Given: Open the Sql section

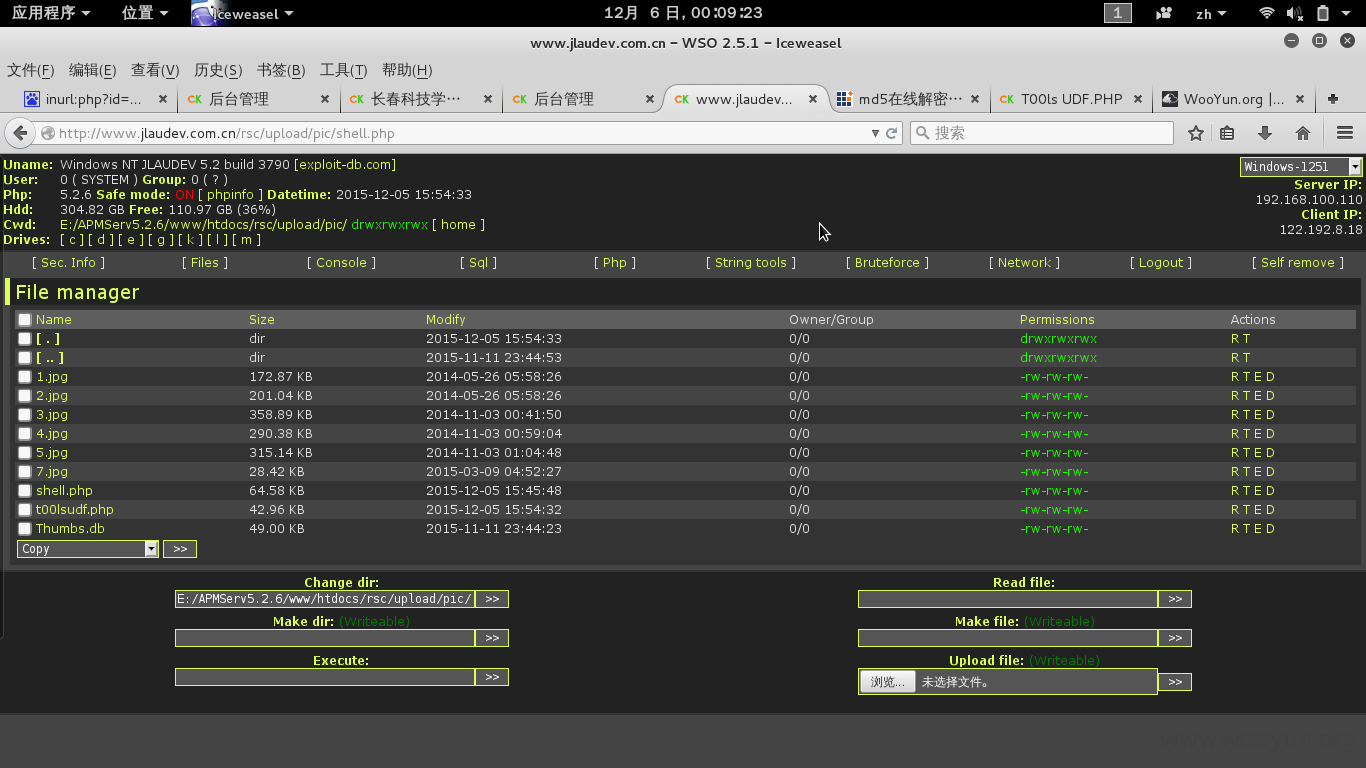Looking at the screenshot, I should 478,263.
